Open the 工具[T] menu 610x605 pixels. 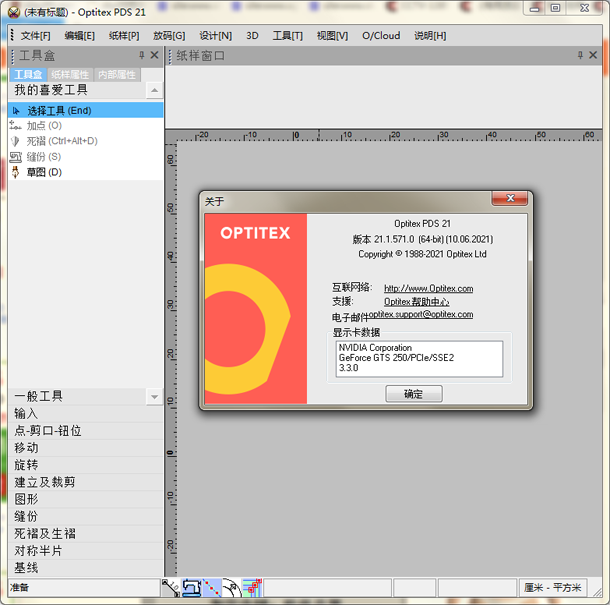click(287, 36)
